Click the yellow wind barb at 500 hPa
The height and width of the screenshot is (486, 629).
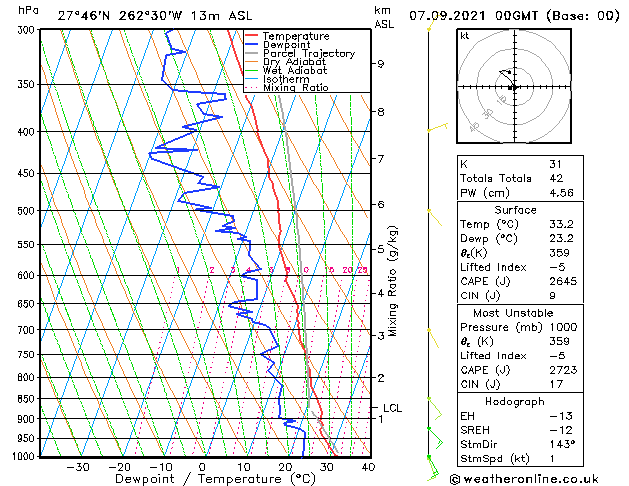(x=434, y=217)
